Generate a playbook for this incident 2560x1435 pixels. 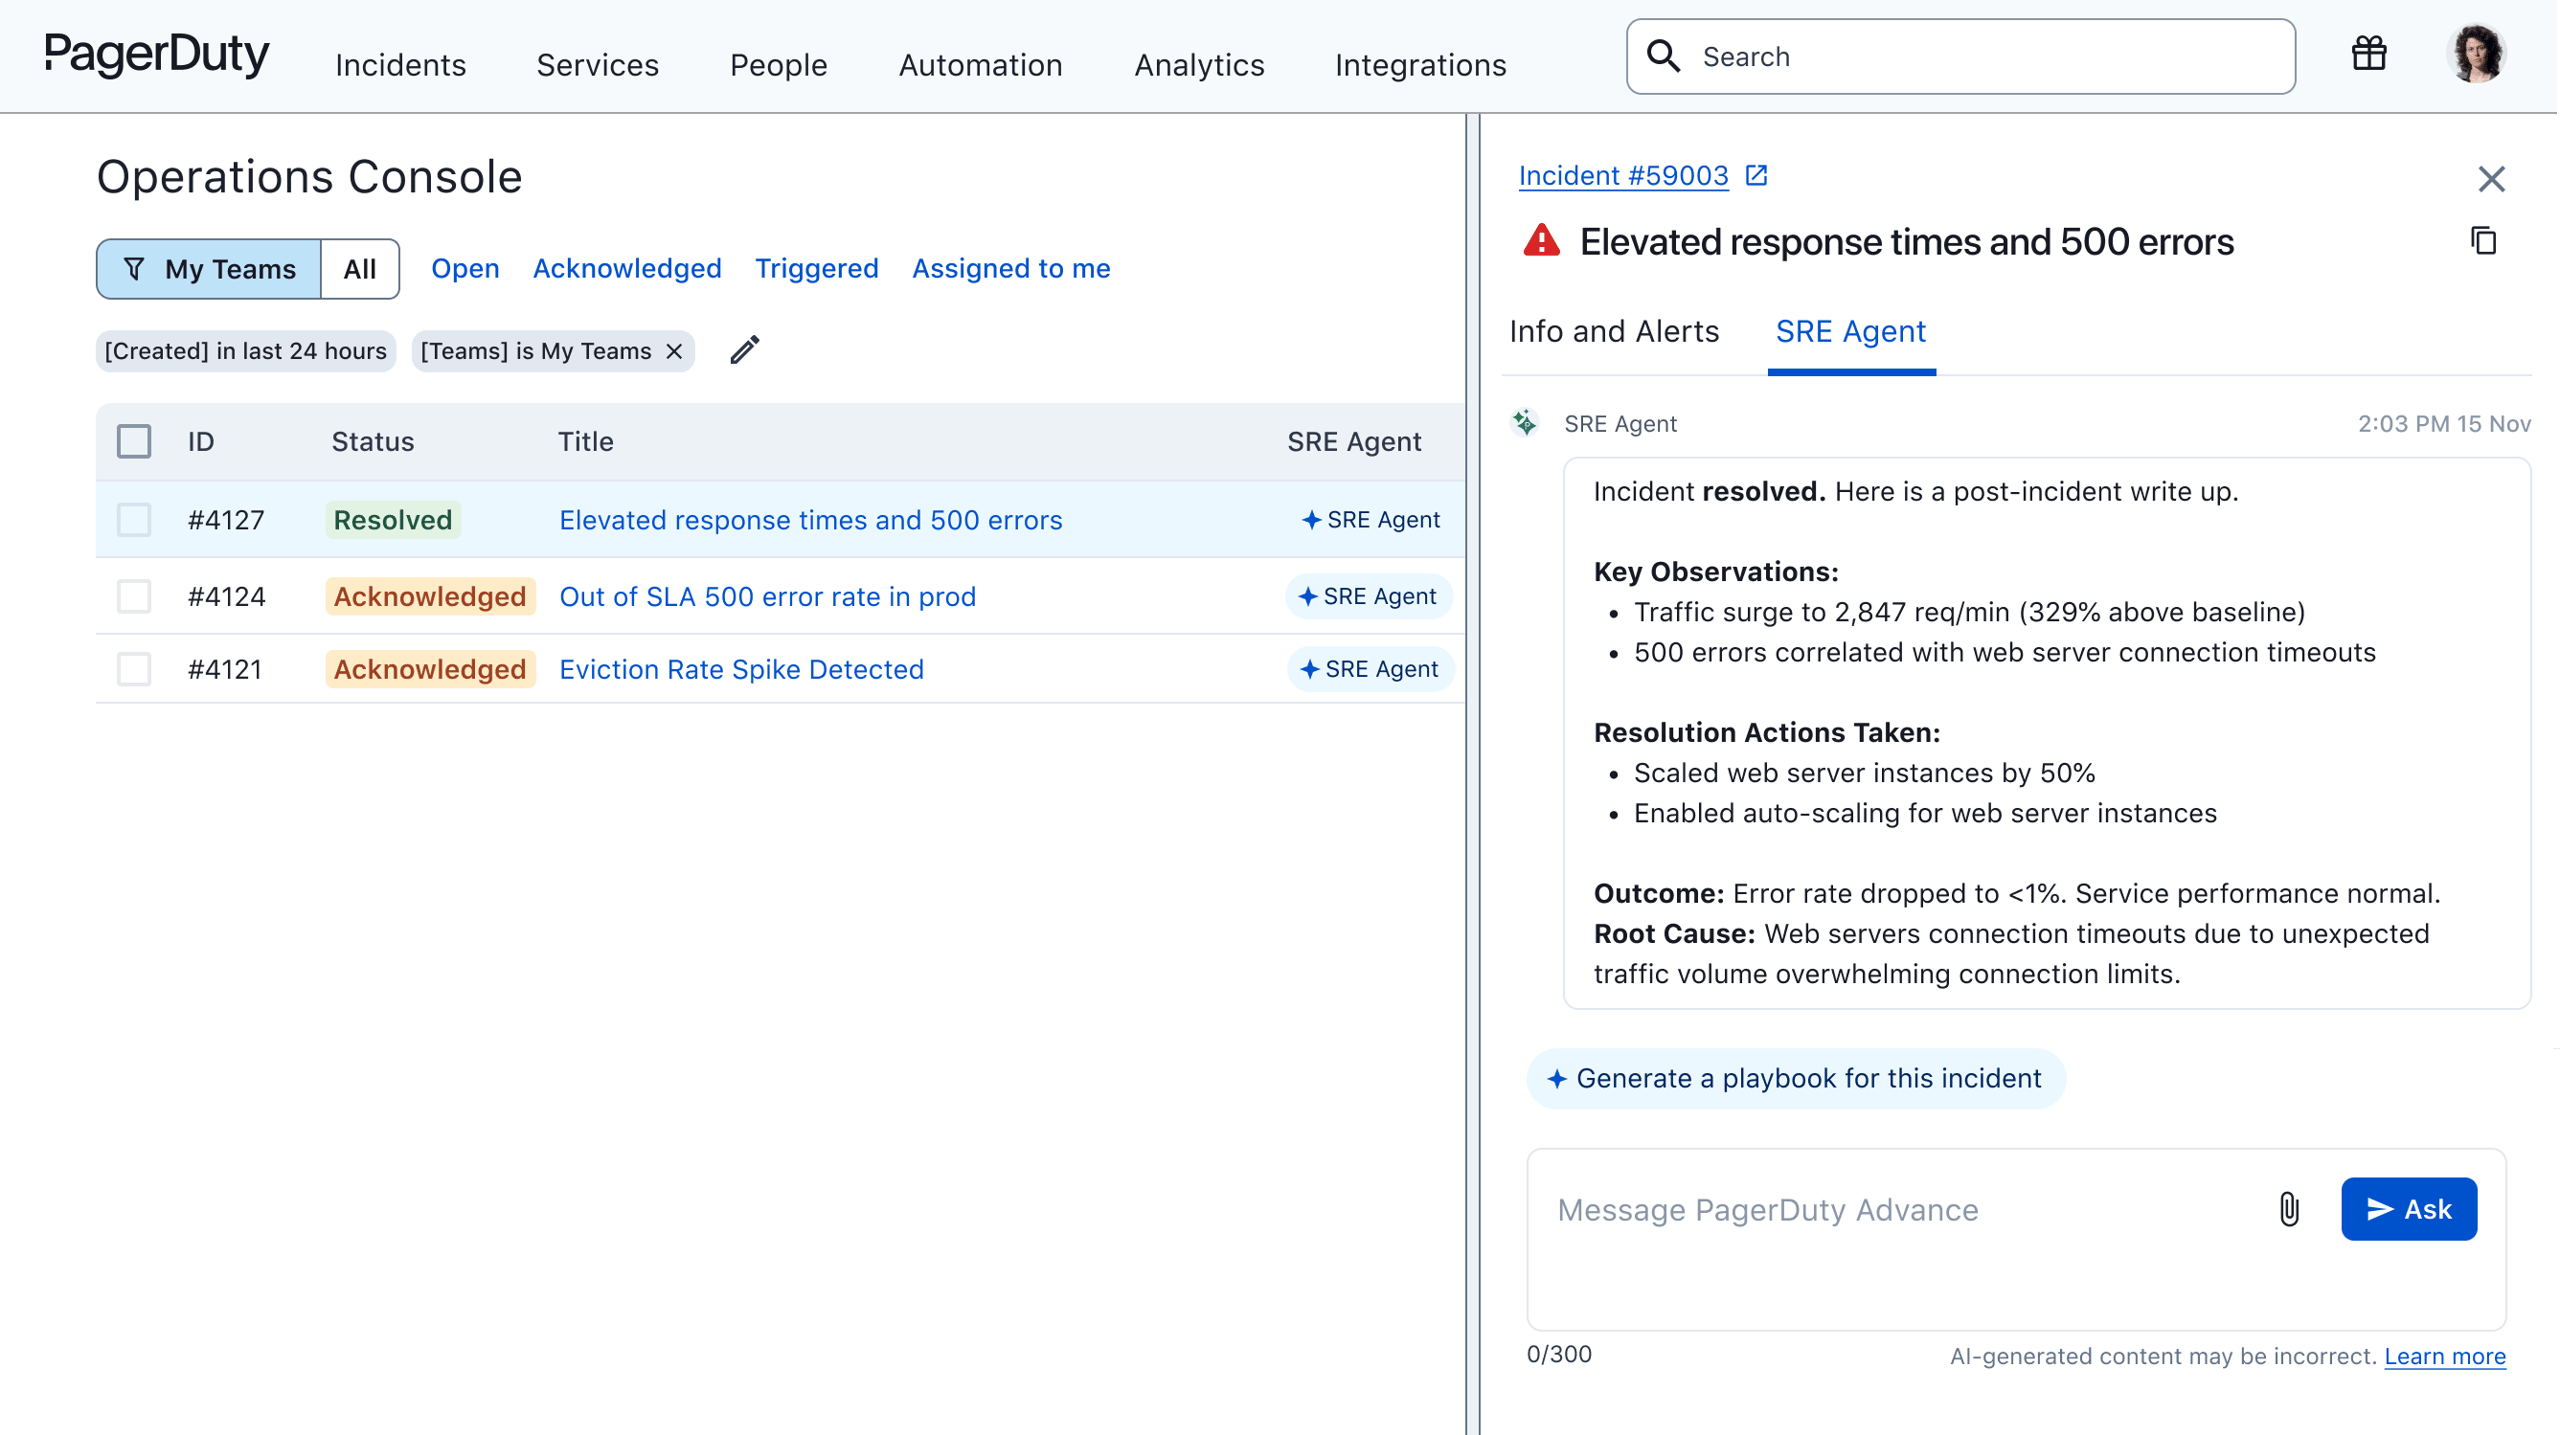tap(1796, 1079)
